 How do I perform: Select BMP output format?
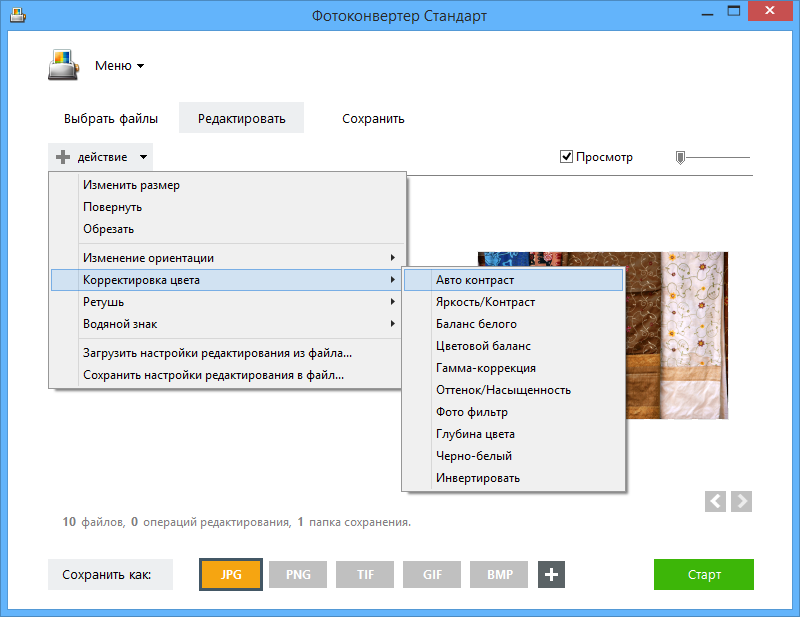pos(499,574)
